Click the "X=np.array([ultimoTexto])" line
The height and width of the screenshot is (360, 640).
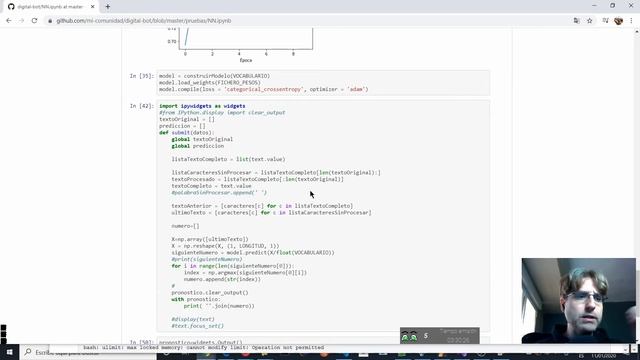210,239
